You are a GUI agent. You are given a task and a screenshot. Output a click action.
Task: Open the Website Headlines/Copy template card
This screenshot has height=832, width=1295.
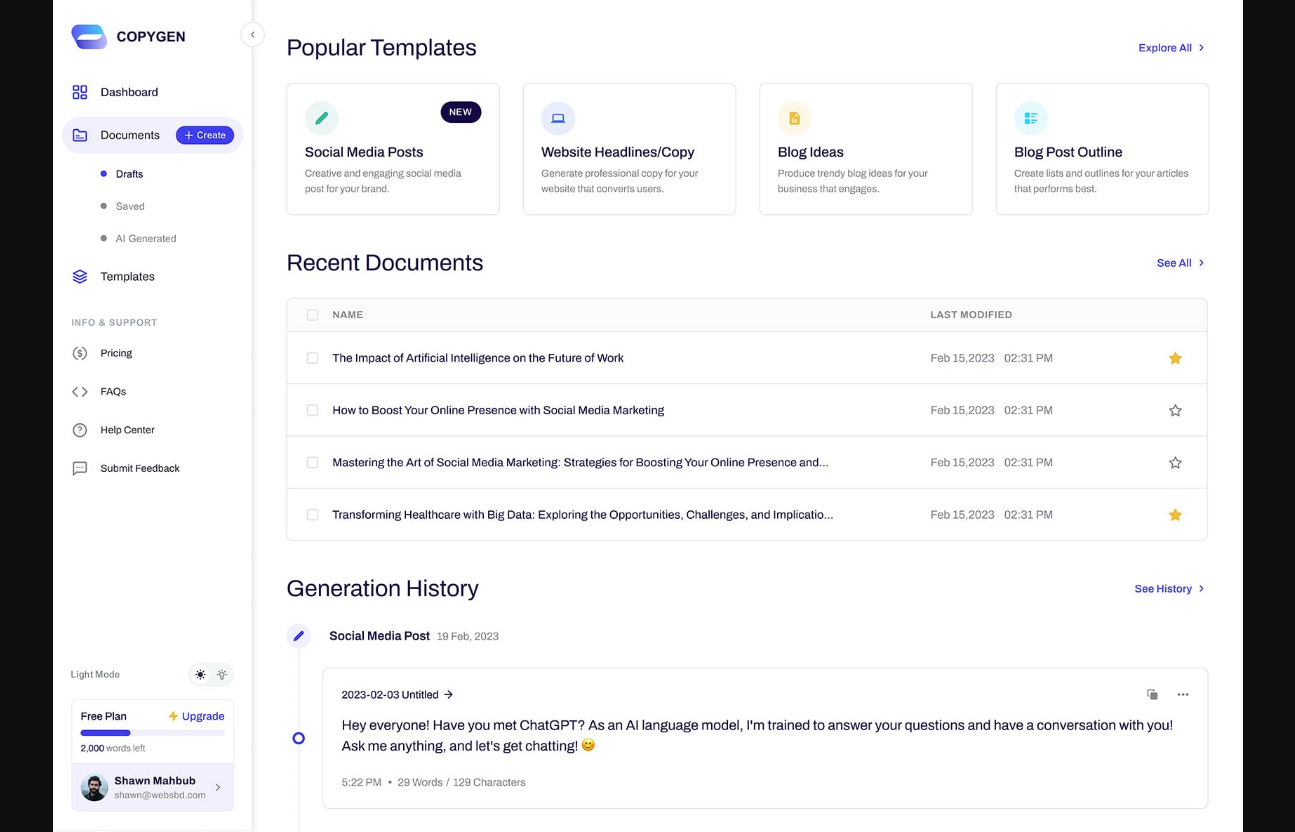pos(629,149)
